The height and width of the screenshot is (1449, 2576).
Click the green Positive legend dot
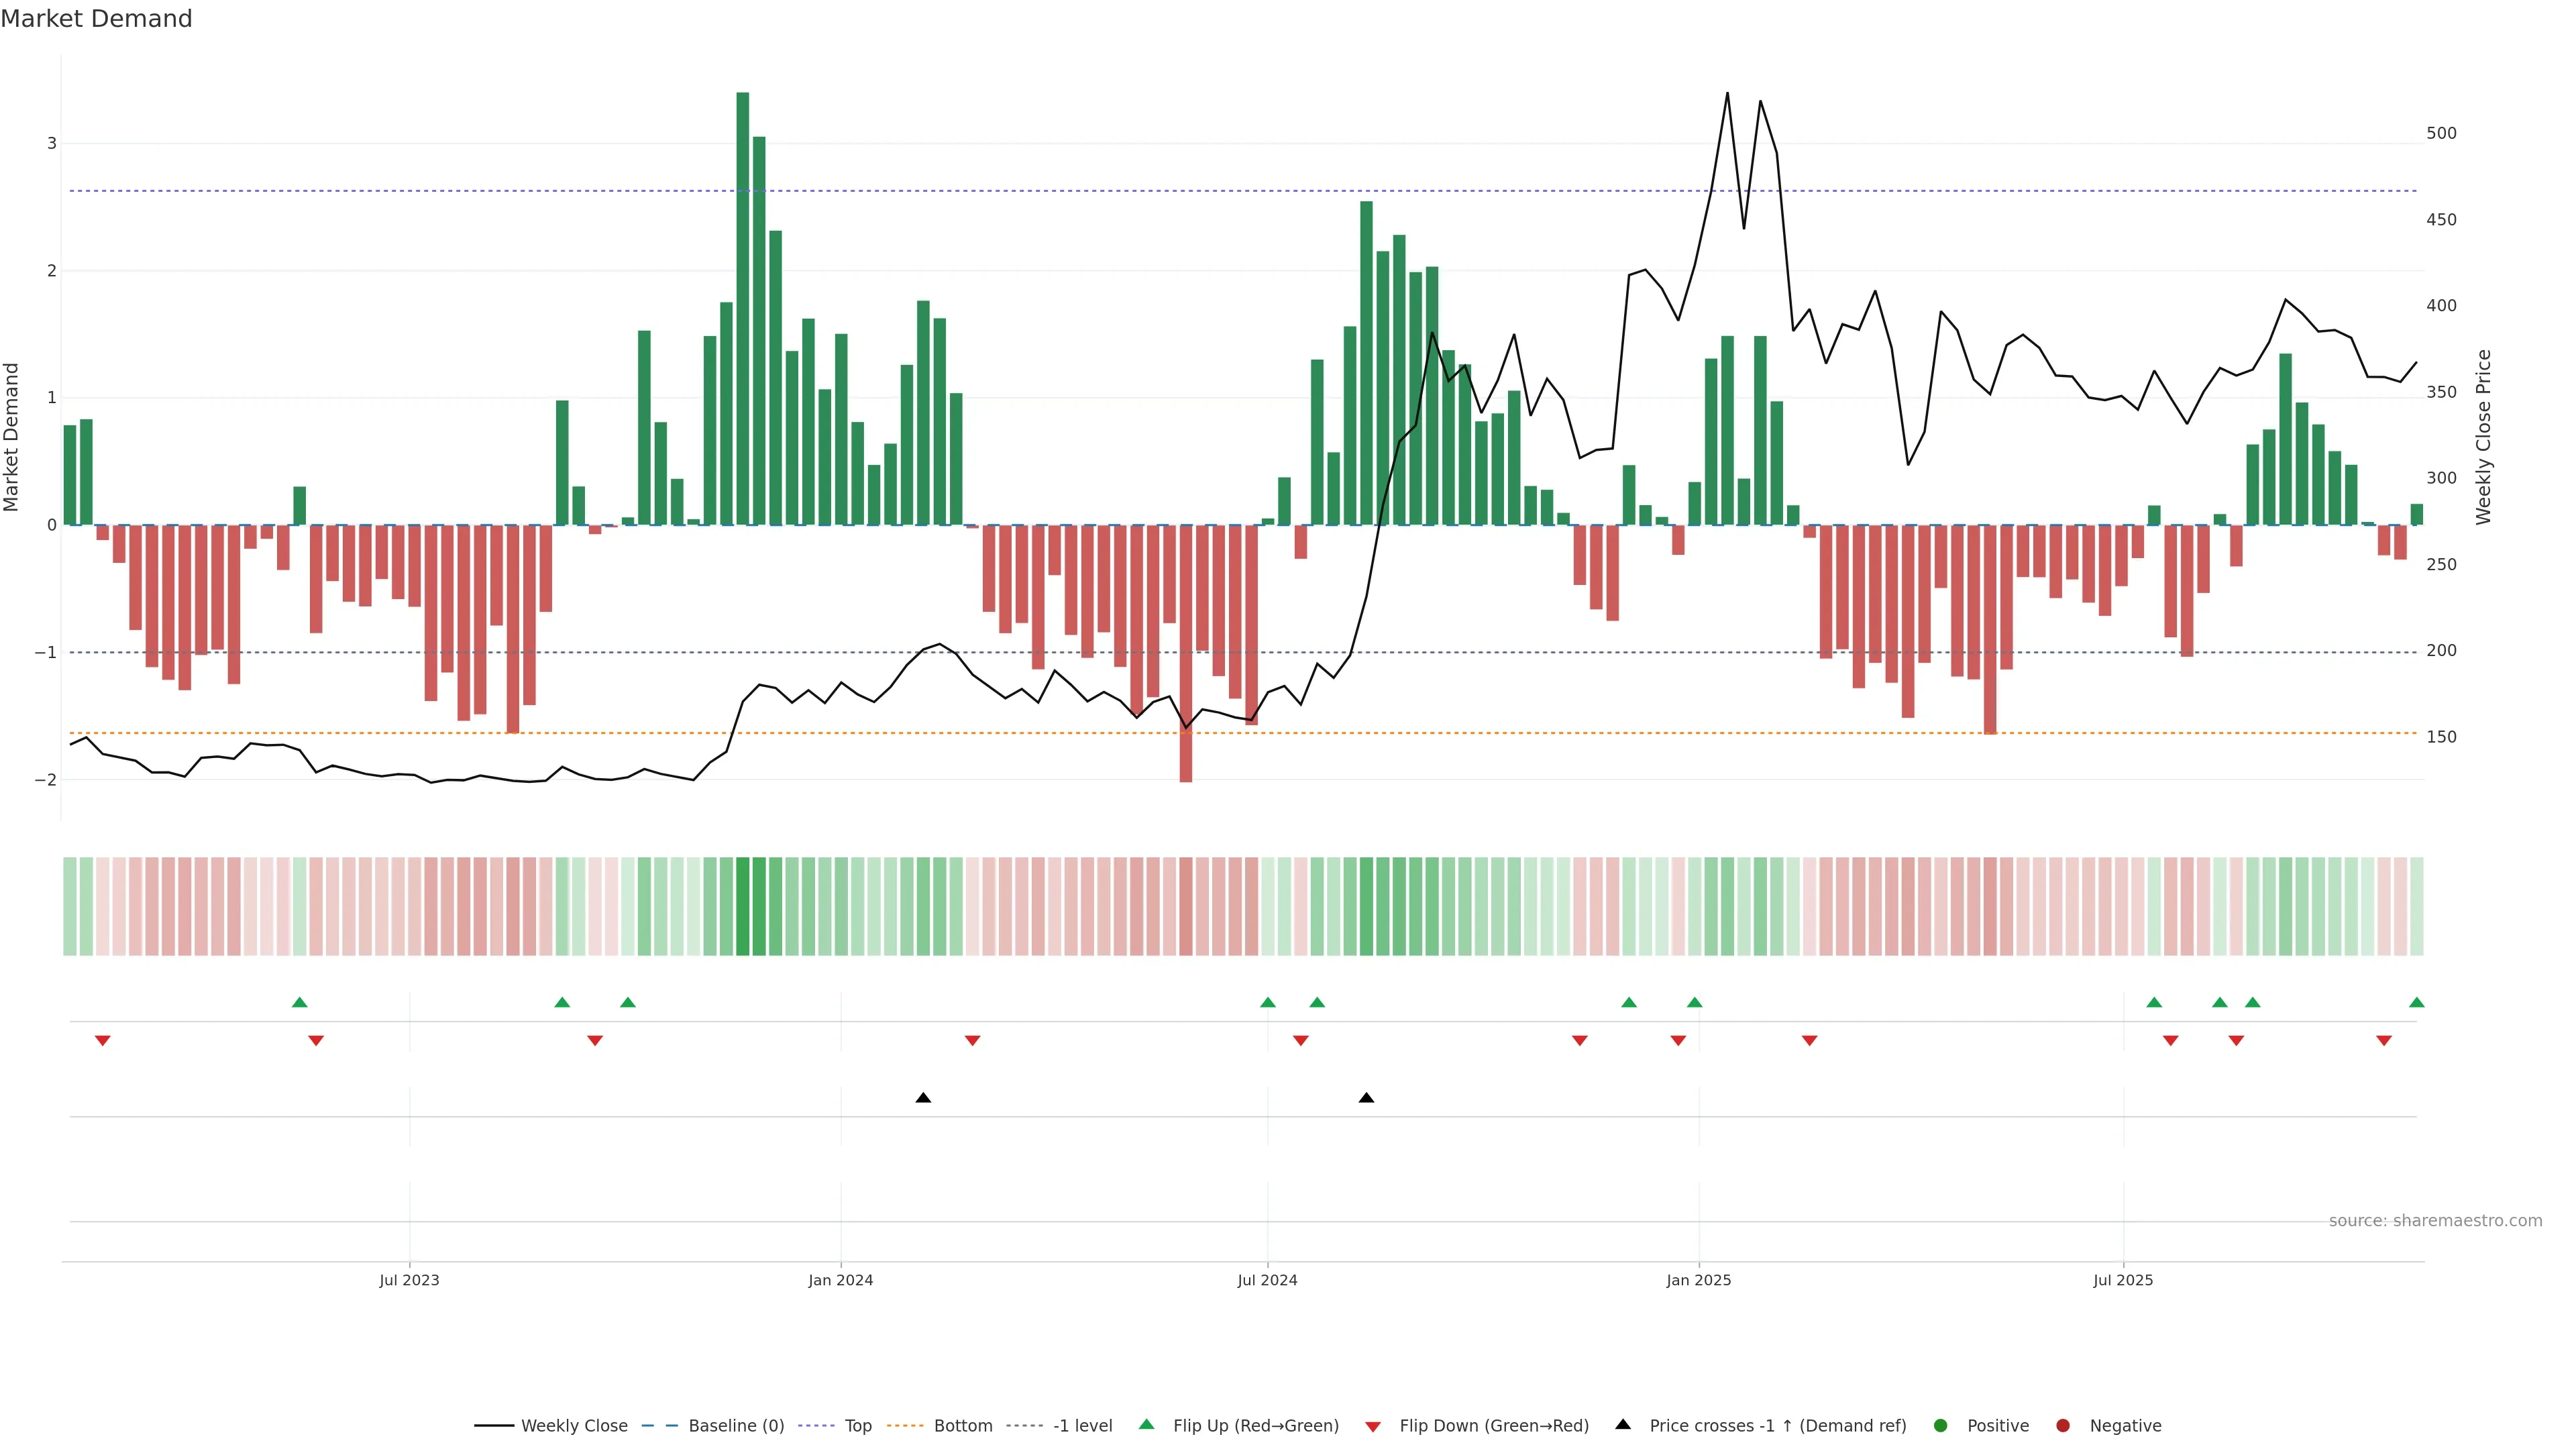pos(1941,1425)
